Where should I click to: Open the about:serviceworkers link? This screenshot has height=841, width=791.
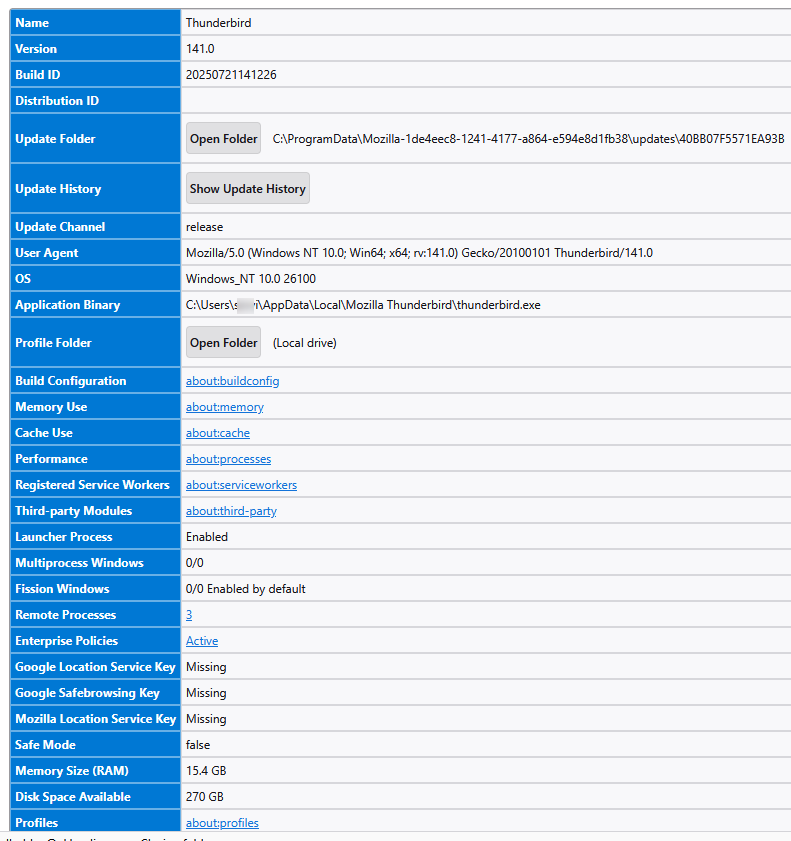[241, 485]
